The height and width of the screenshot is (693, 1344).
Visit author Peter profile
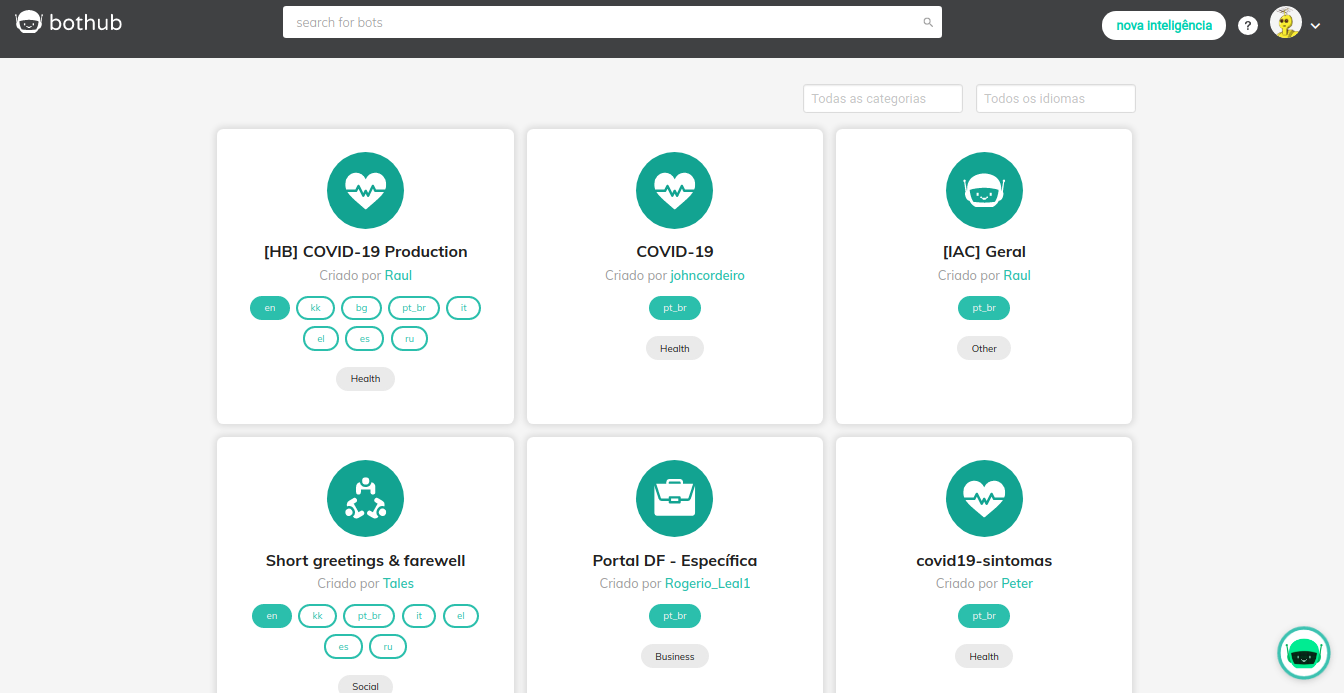pos(1017,583)
